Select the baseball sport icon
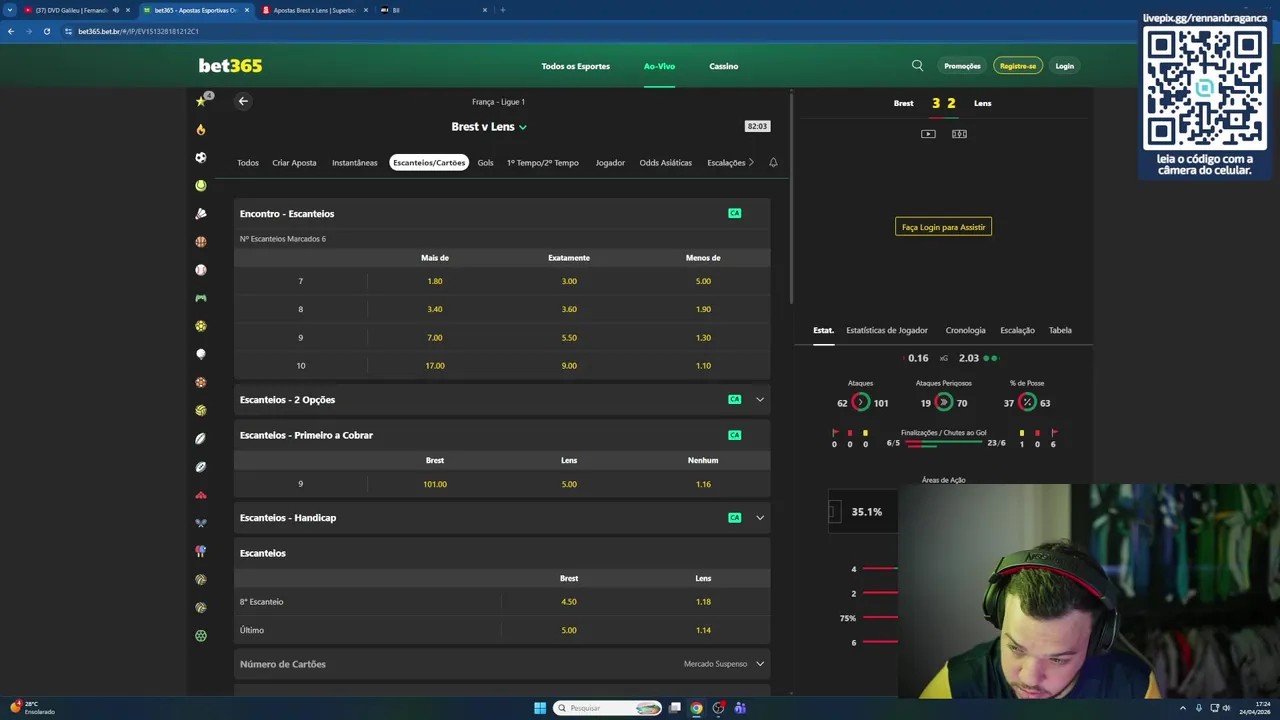The width and height of the screenshot is (1280, 720). 201,270
